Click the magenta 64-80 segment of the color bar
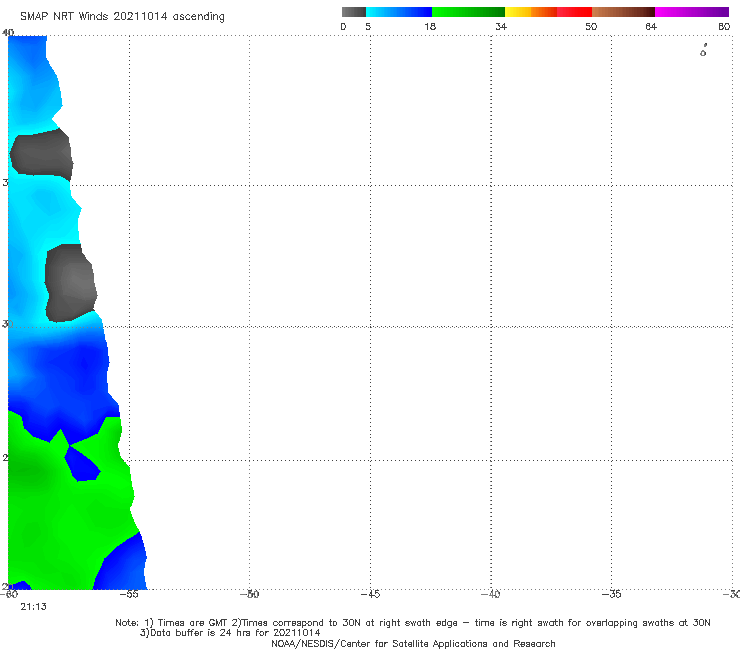 pyautogui.click(x=692, y=12)
